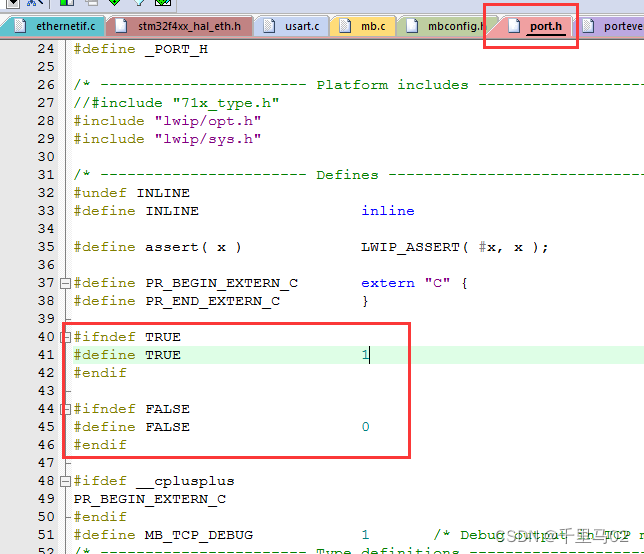Click the #undef INLINE line
The image size is (644, 554).
(x=131, y=193)
